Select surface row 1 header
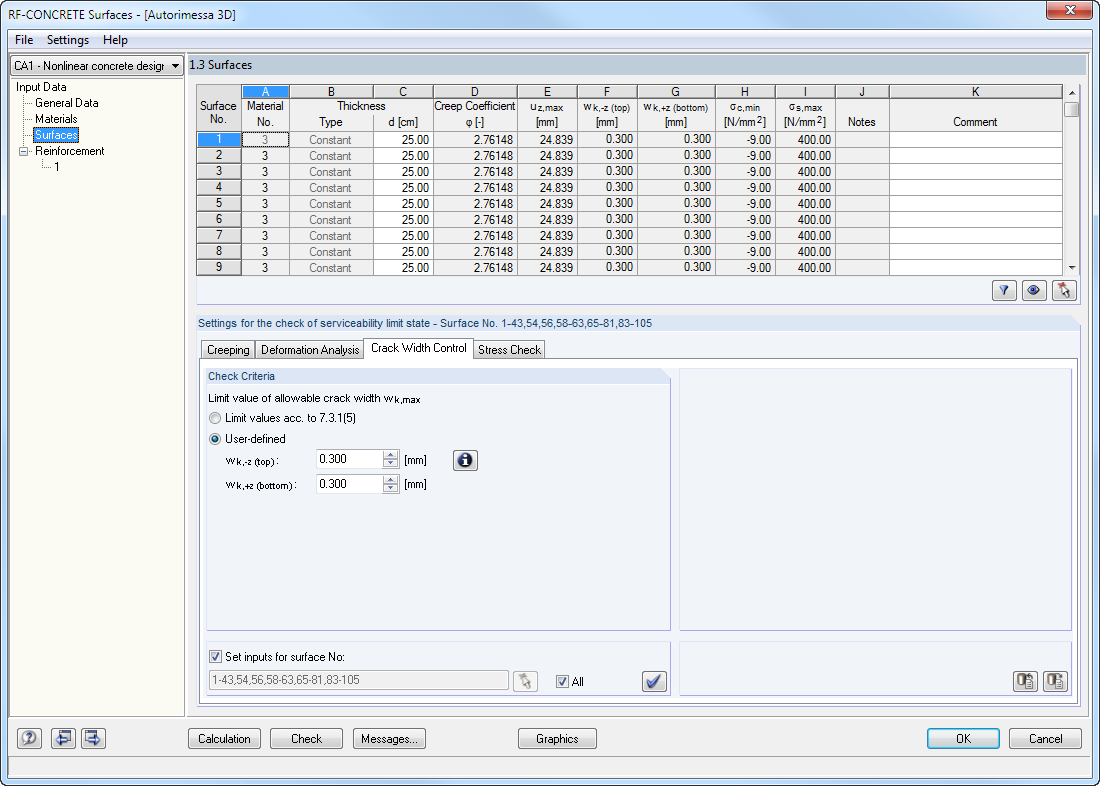The width and height of the screenshot is (1100, 786). tap(219, 140)
